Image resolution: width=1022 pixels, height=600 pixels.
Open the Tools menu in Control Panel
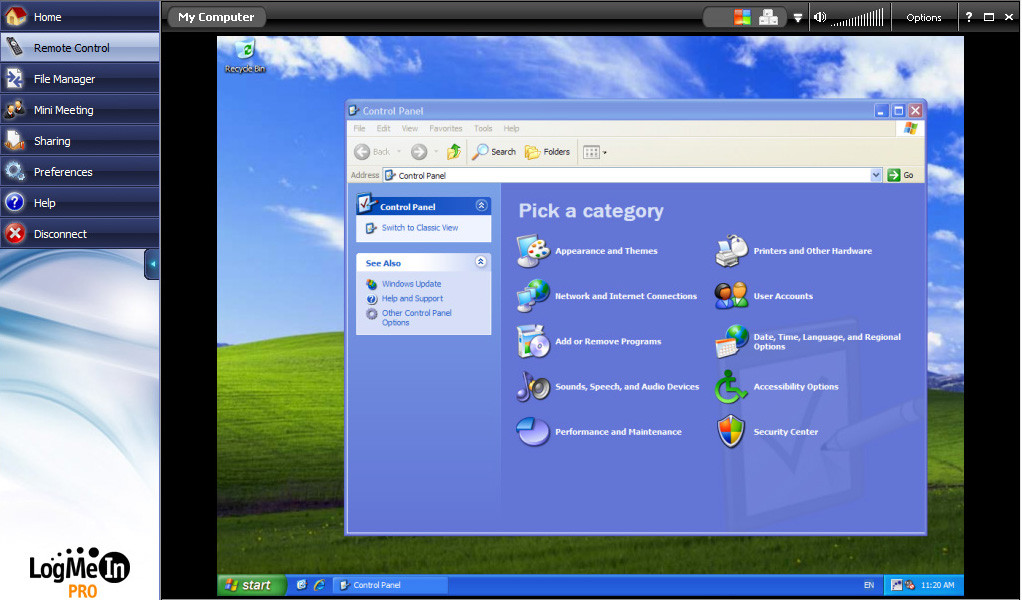point(483,128)
